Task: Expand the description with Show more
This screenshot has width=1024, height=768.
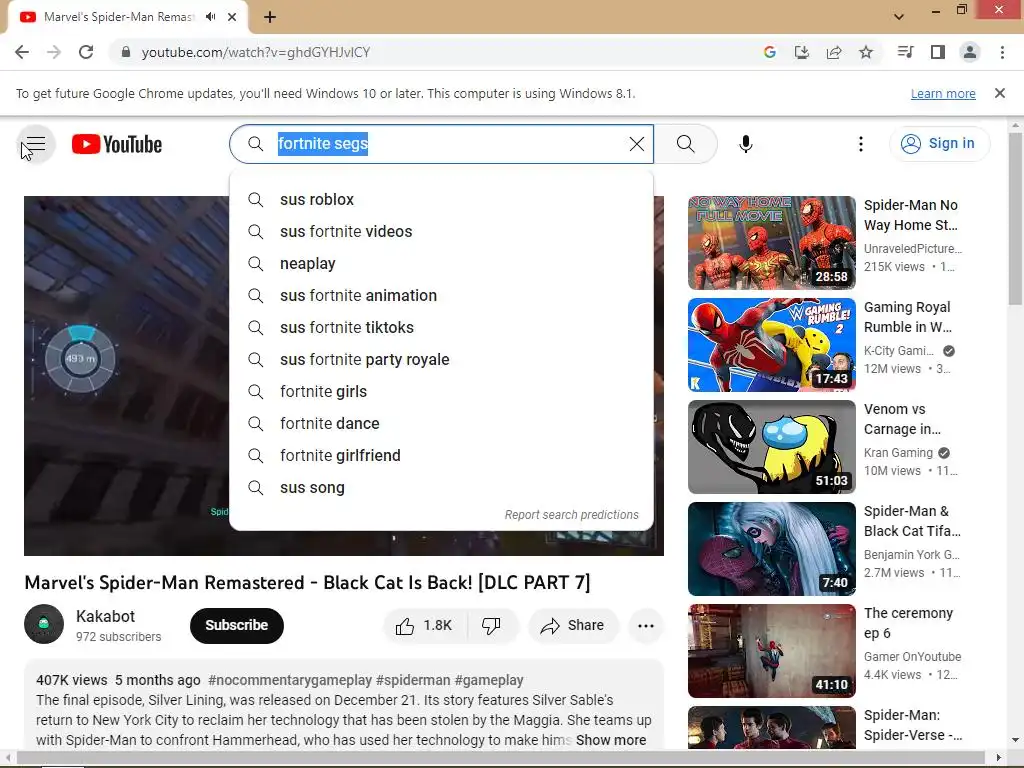Action: [611, 740]
